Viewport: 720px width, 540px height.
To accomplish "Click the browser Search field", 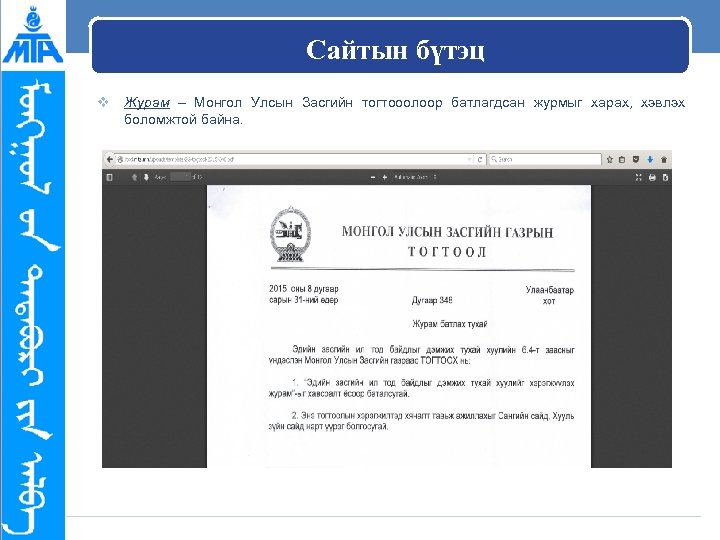I will click(545, 159).
